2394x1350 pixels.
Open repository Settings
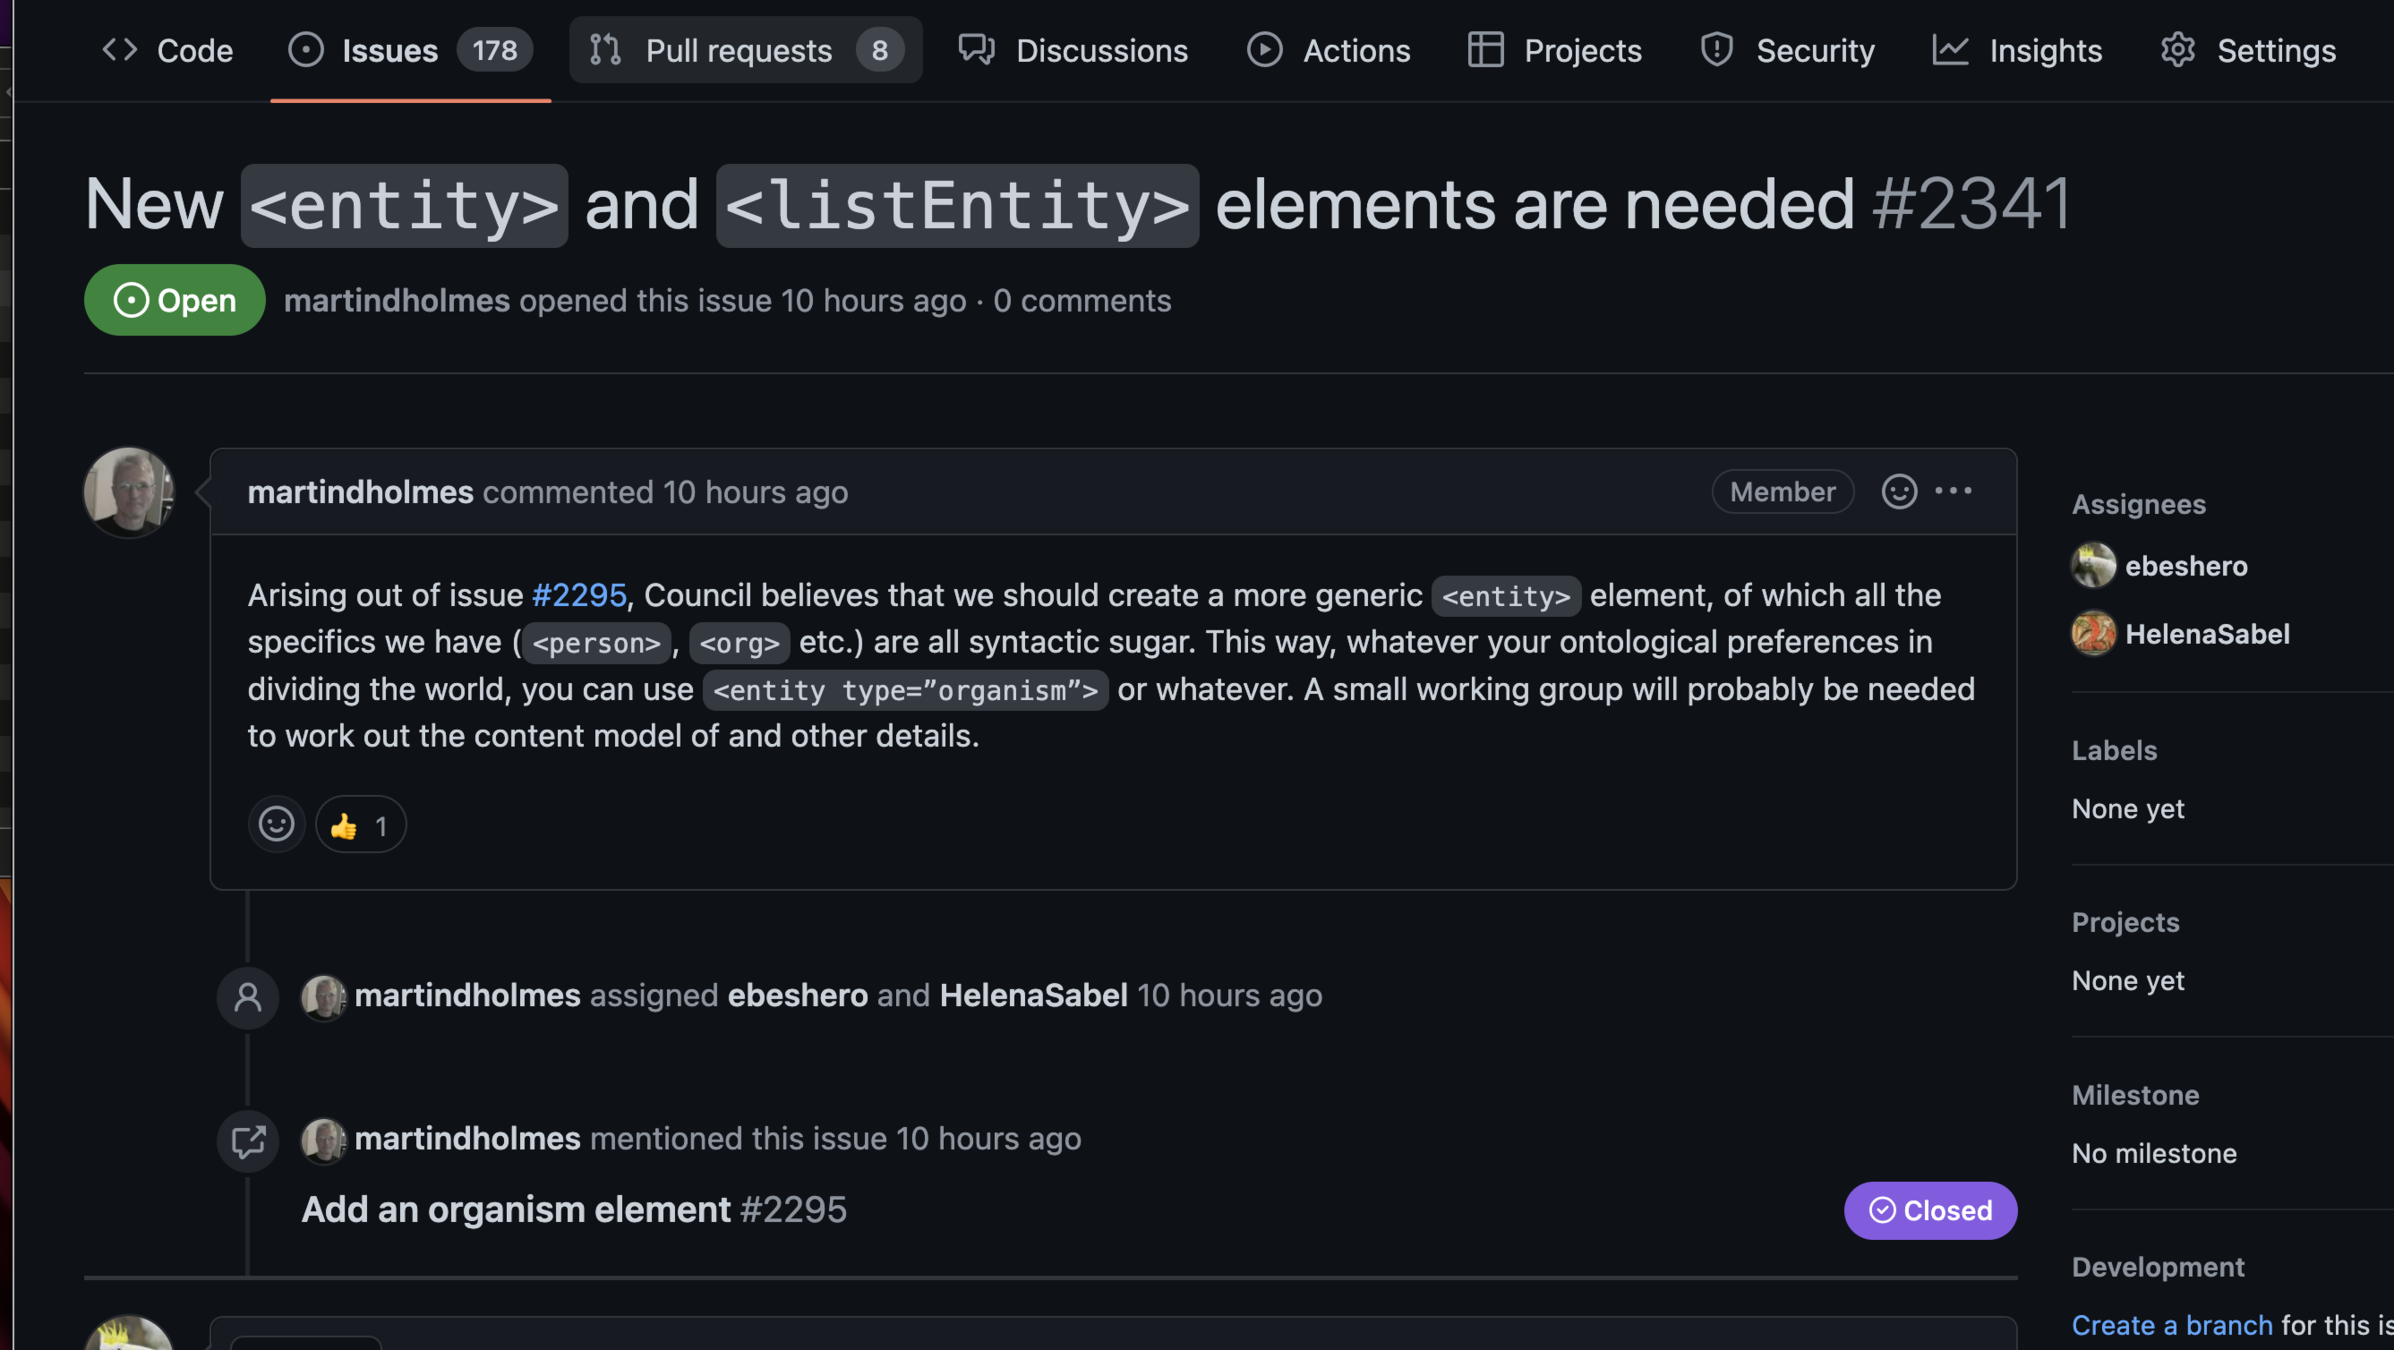pos(2248,50)
